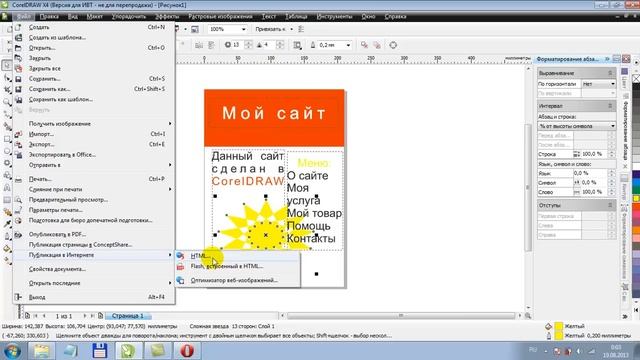
Task: Pick the no-color X swatch in the palette
Action: click(636, 78)
